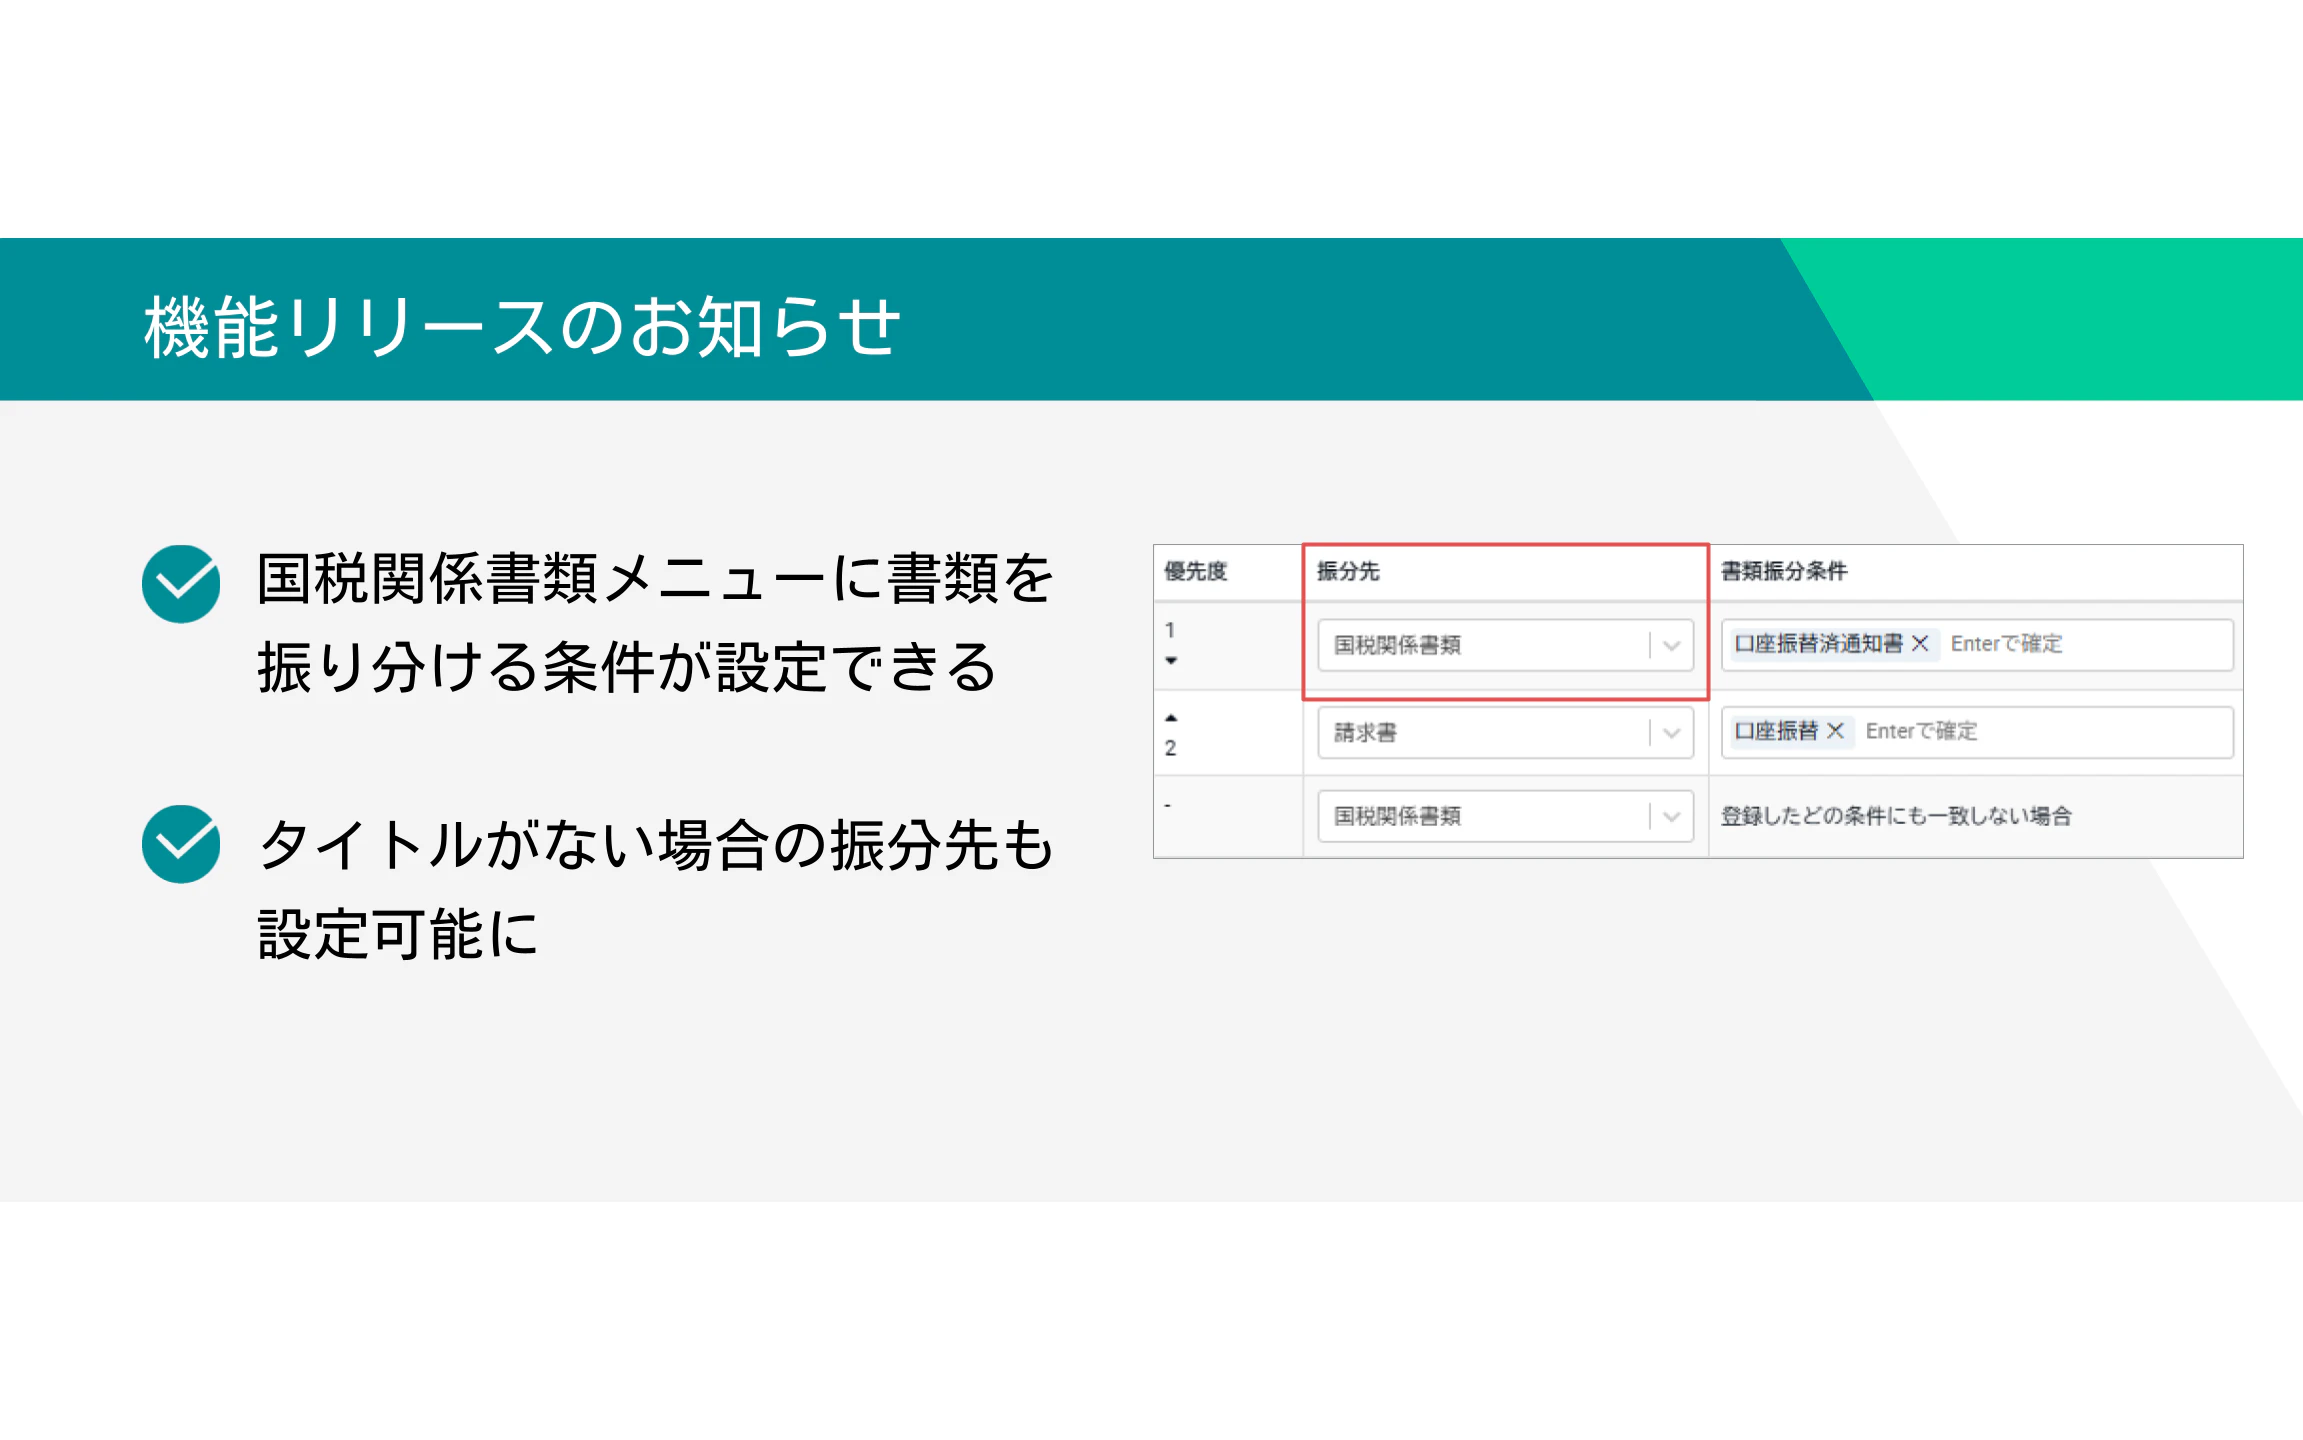Image resolution: width=2303 pixels, height=1440 pixels.
Task: Remove the 口座振替済通知書 tag with its X
Action: 1920,644
